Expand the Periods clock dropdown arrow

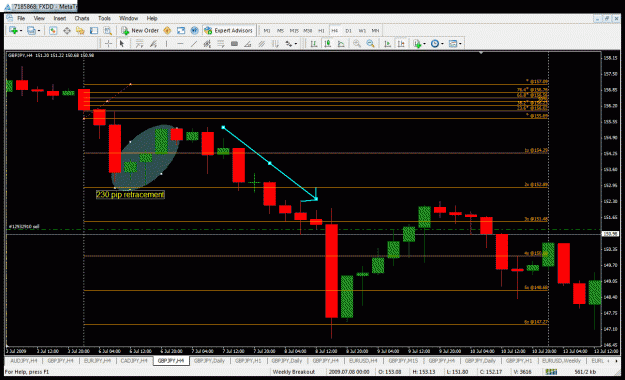click(x=442, y=44)
